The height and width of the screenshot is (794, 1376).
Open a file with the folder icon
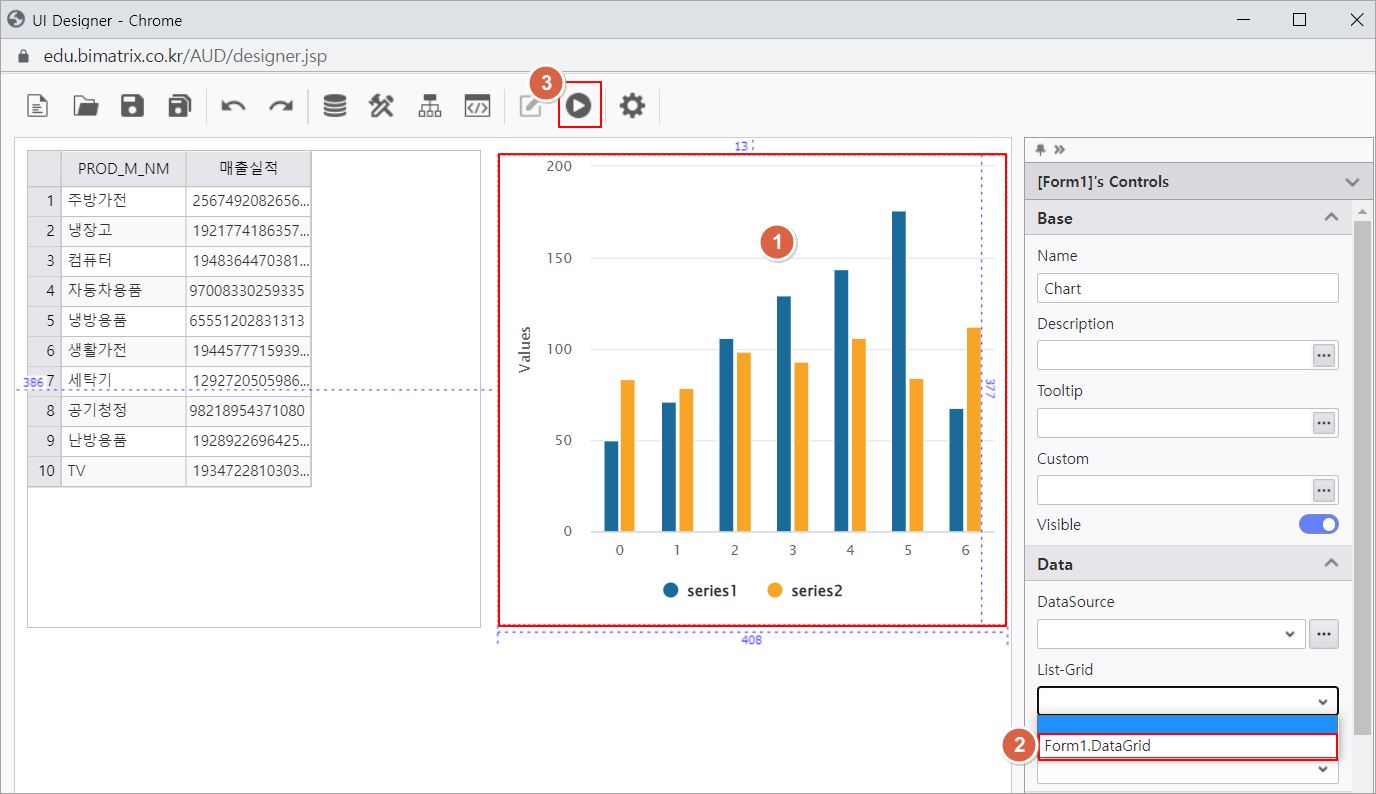(86, 106)
